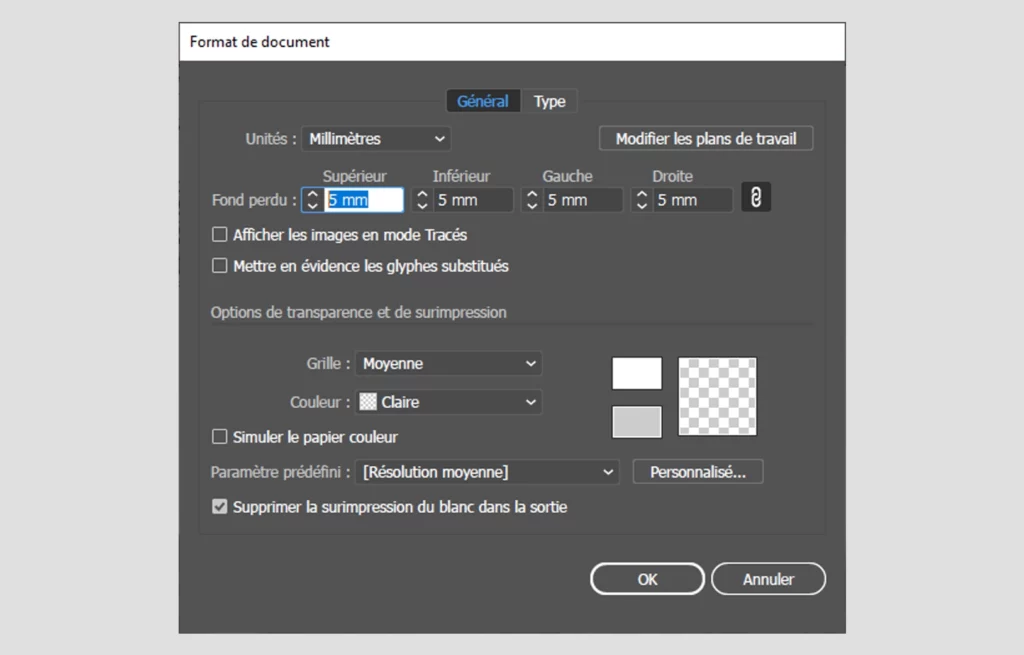
Task: Click the Gauche bleed stepper arrows
Action: (x=532, y=200)
